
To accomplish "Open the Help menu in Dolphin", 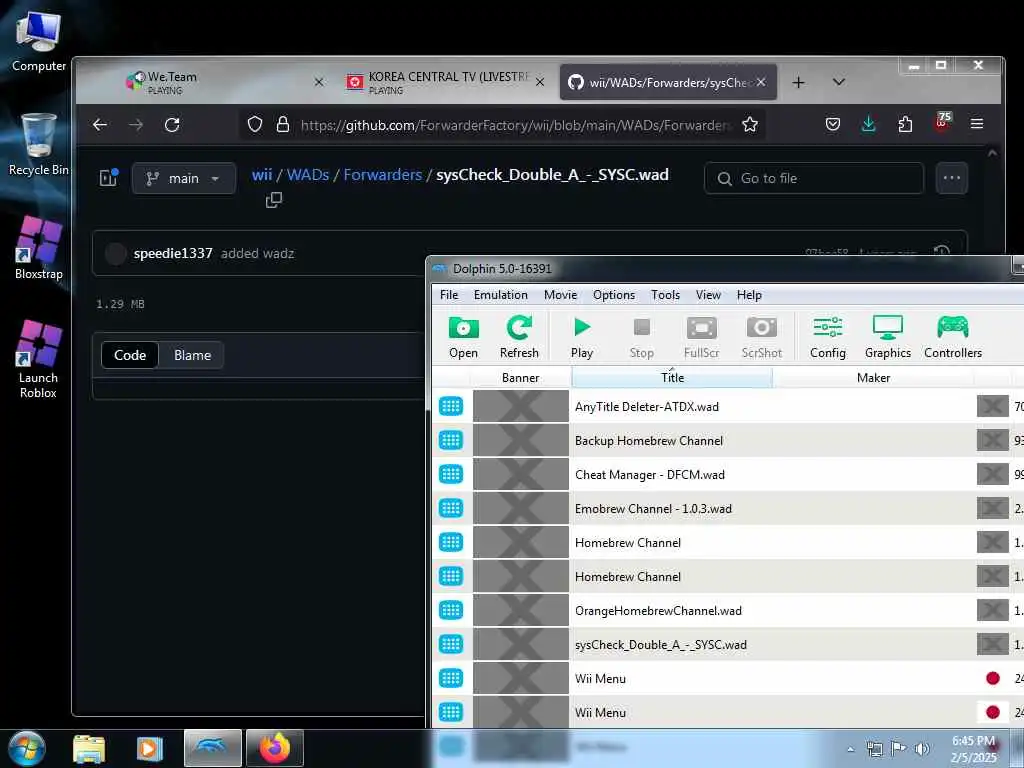I will click(749, 295).
